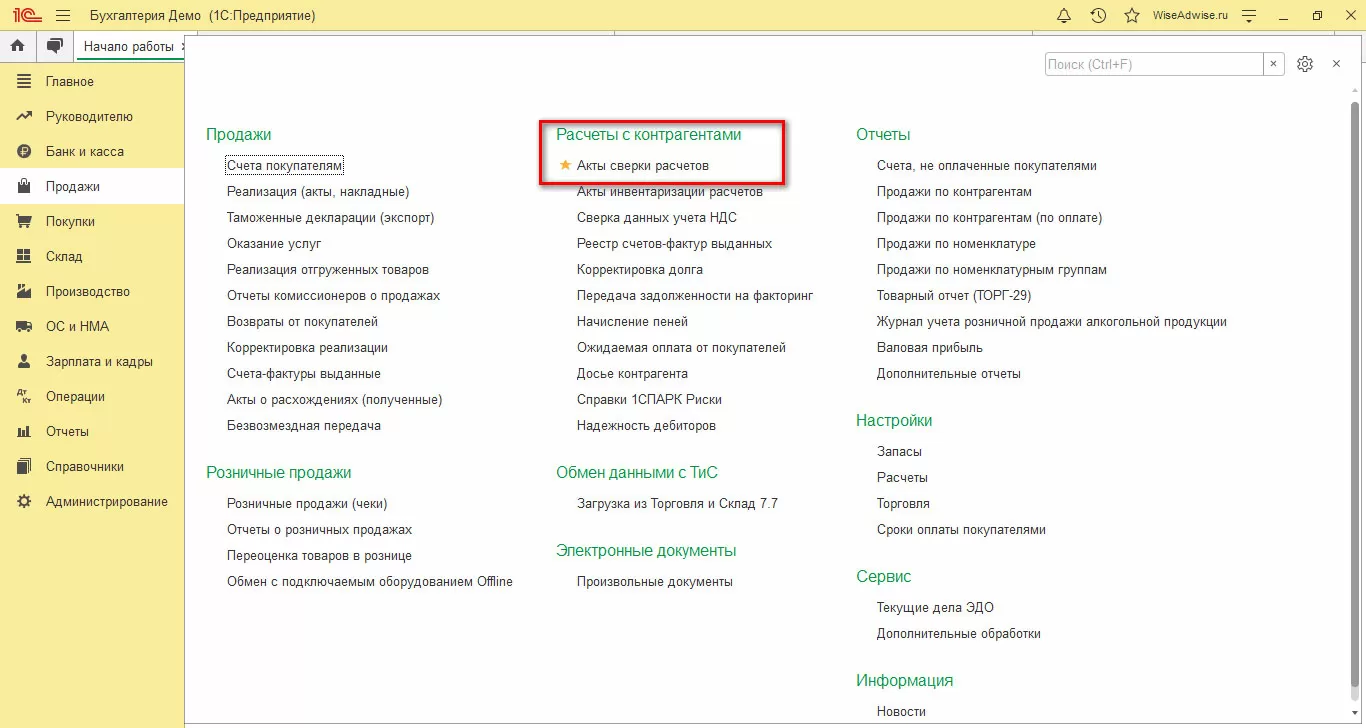1366x728 pixels.
Task: Open the Производство section
Action: pyautogui.click(x=92, y=291)
